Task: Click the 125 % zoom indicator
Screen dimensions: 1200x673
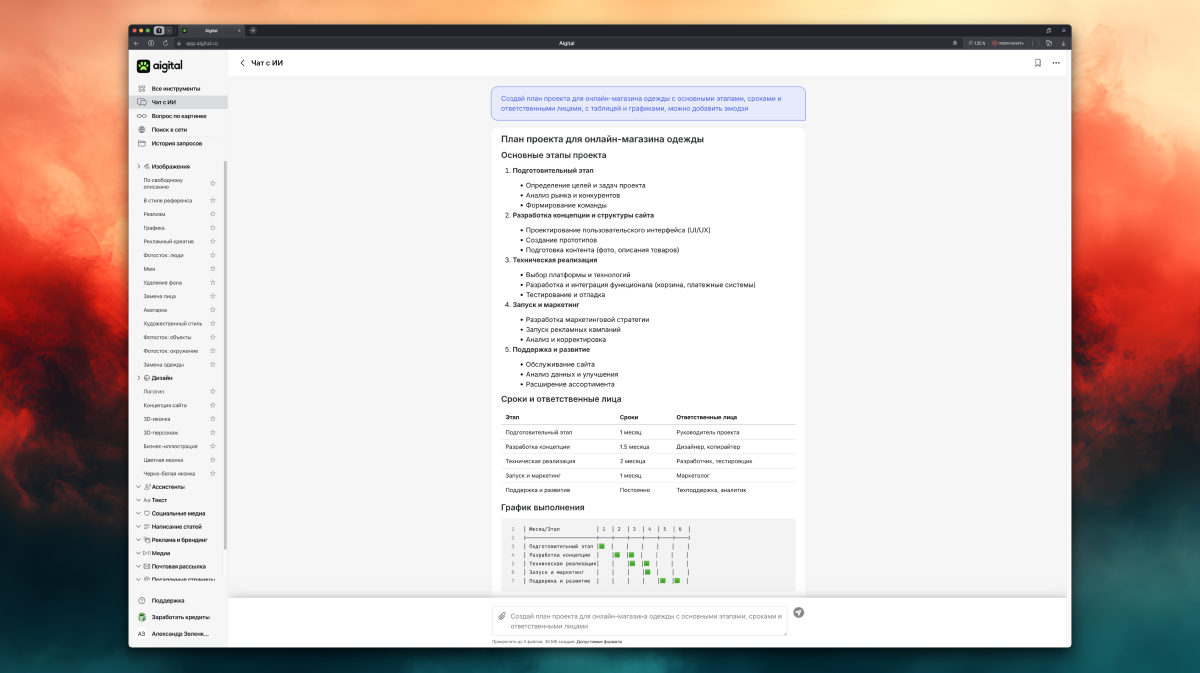Action: click(x=976, y=43)
